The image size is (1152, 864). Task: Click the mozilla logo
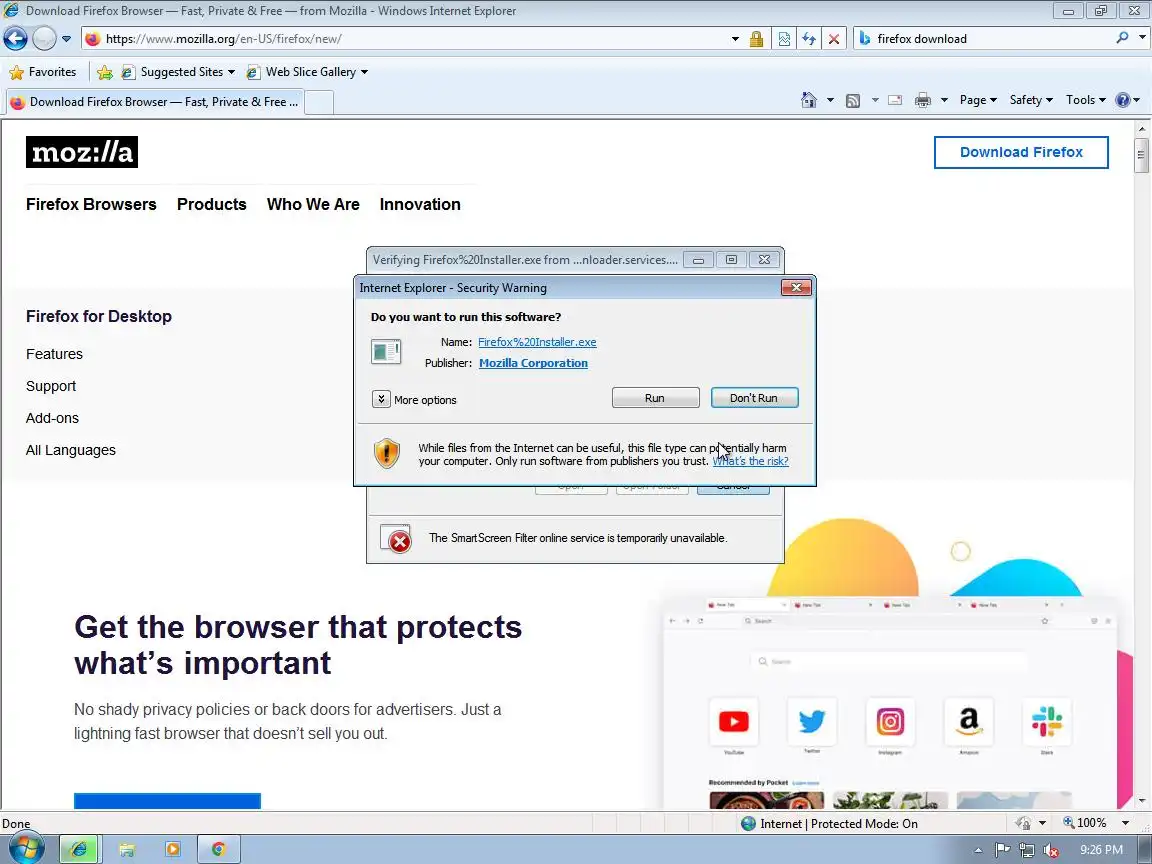[x=82, y=152]
